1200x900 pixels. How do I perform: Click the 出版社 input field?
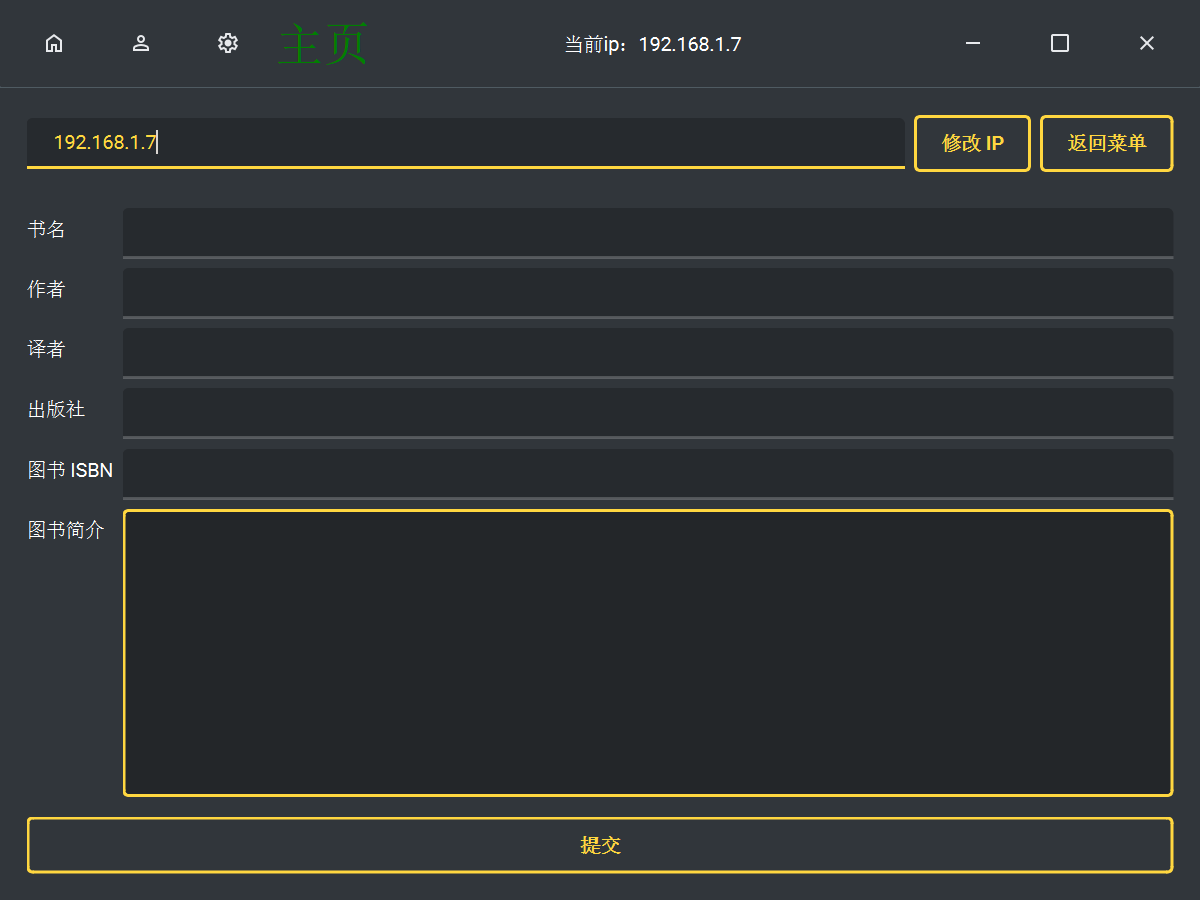click(647, 412)
